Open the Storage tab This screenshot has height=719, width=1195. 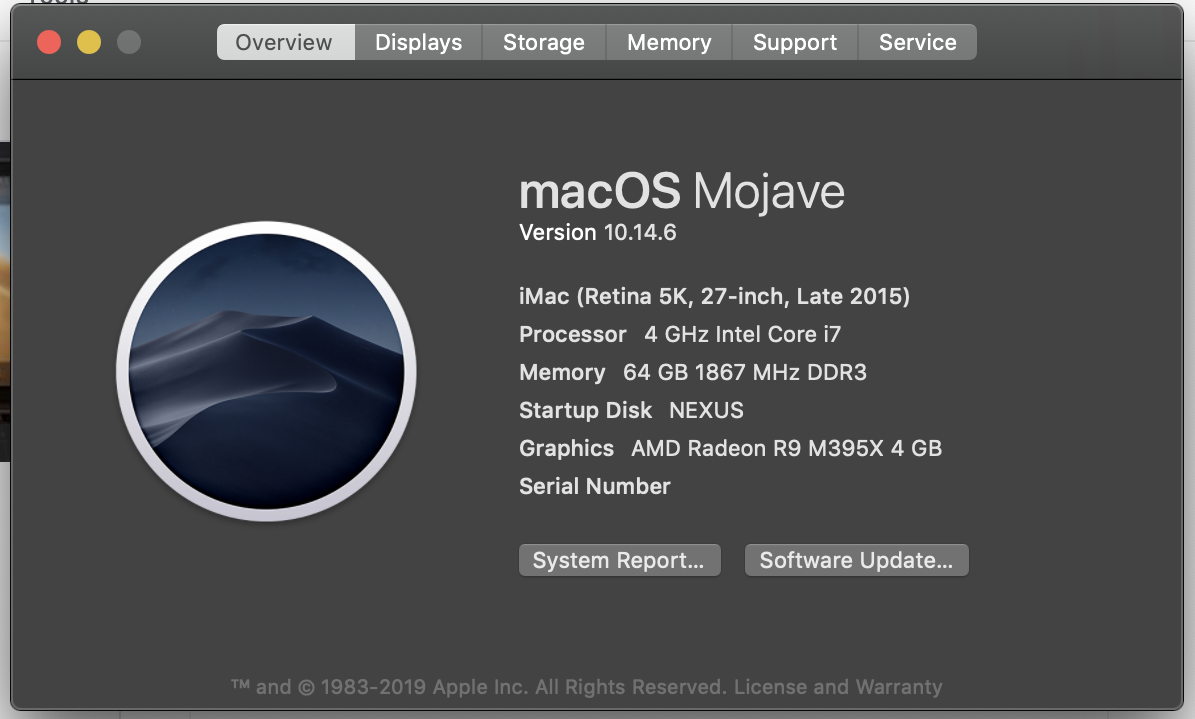(x=543, y=42)
